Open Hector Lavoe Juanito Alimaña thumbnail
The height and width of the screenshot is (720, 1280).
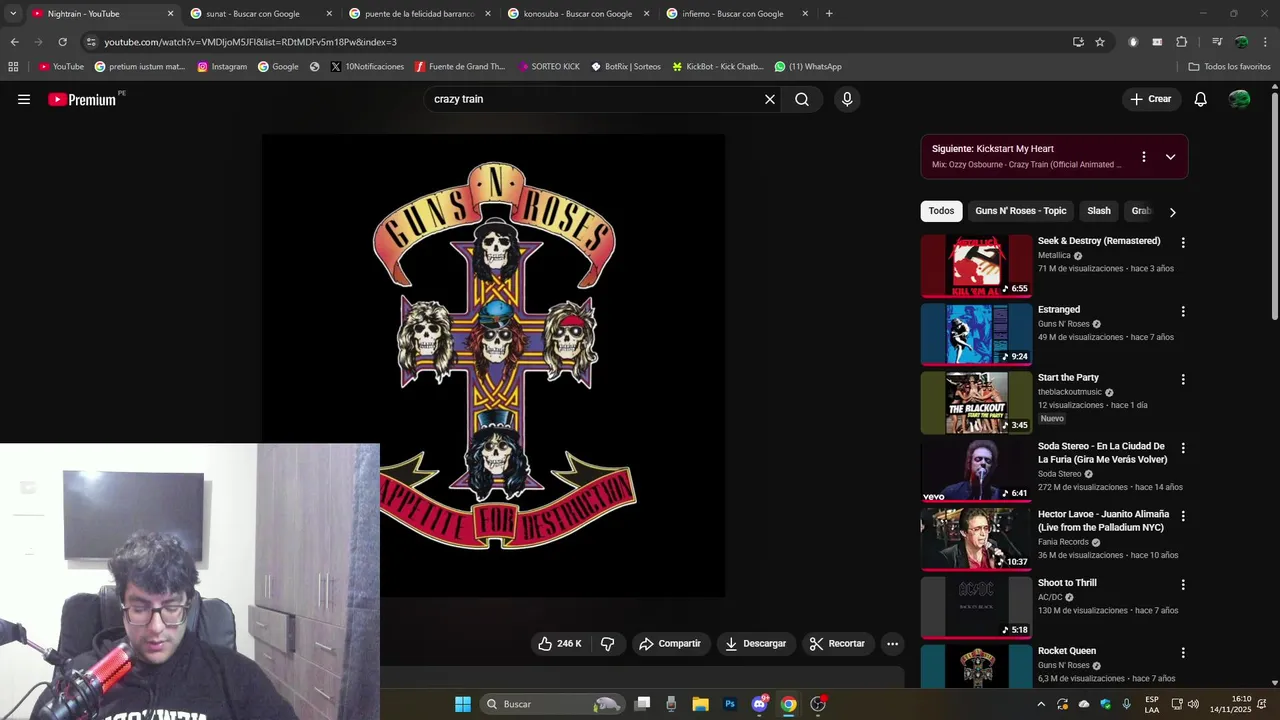click(x=976, y=539)
